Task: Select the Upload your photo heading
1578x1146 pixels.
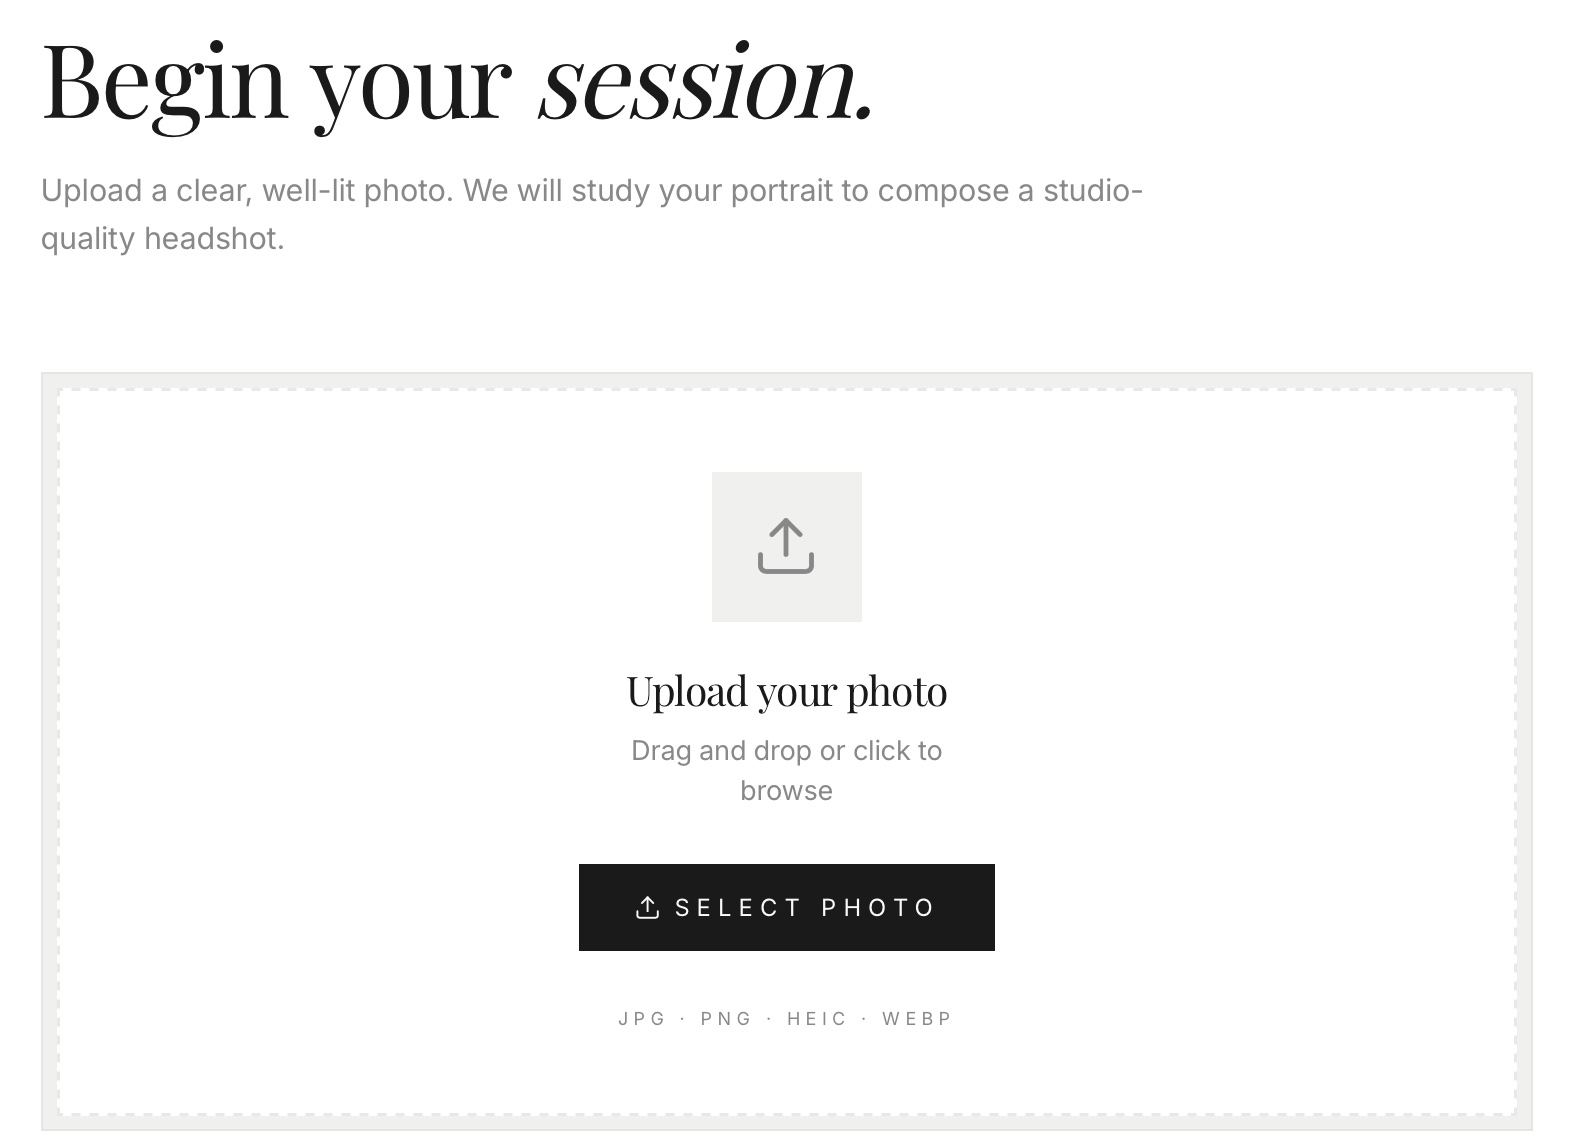Action: [x=787, y=690]
